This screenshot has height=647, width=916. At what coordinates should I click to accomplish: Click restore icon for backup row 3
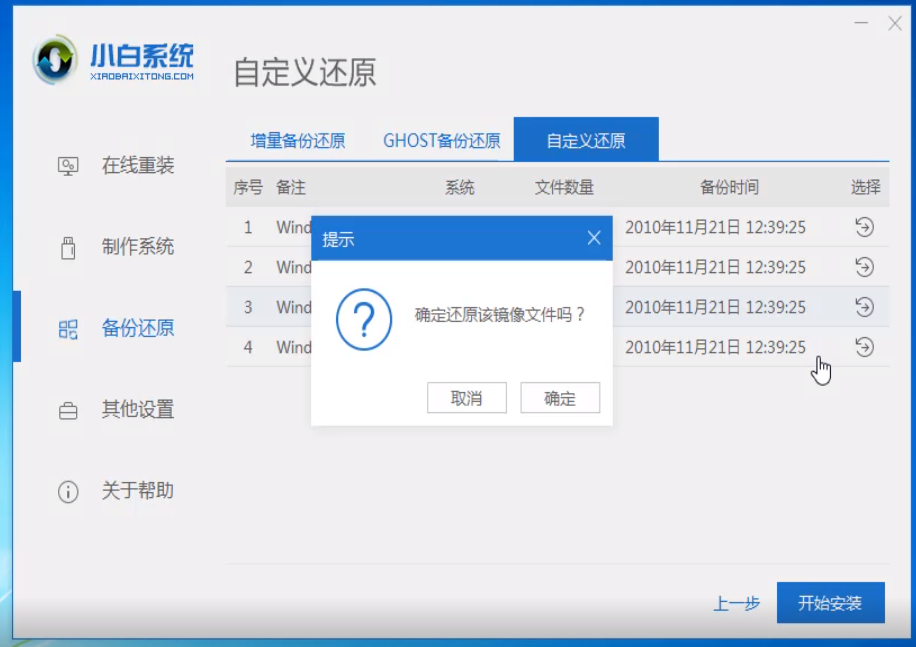864,307
